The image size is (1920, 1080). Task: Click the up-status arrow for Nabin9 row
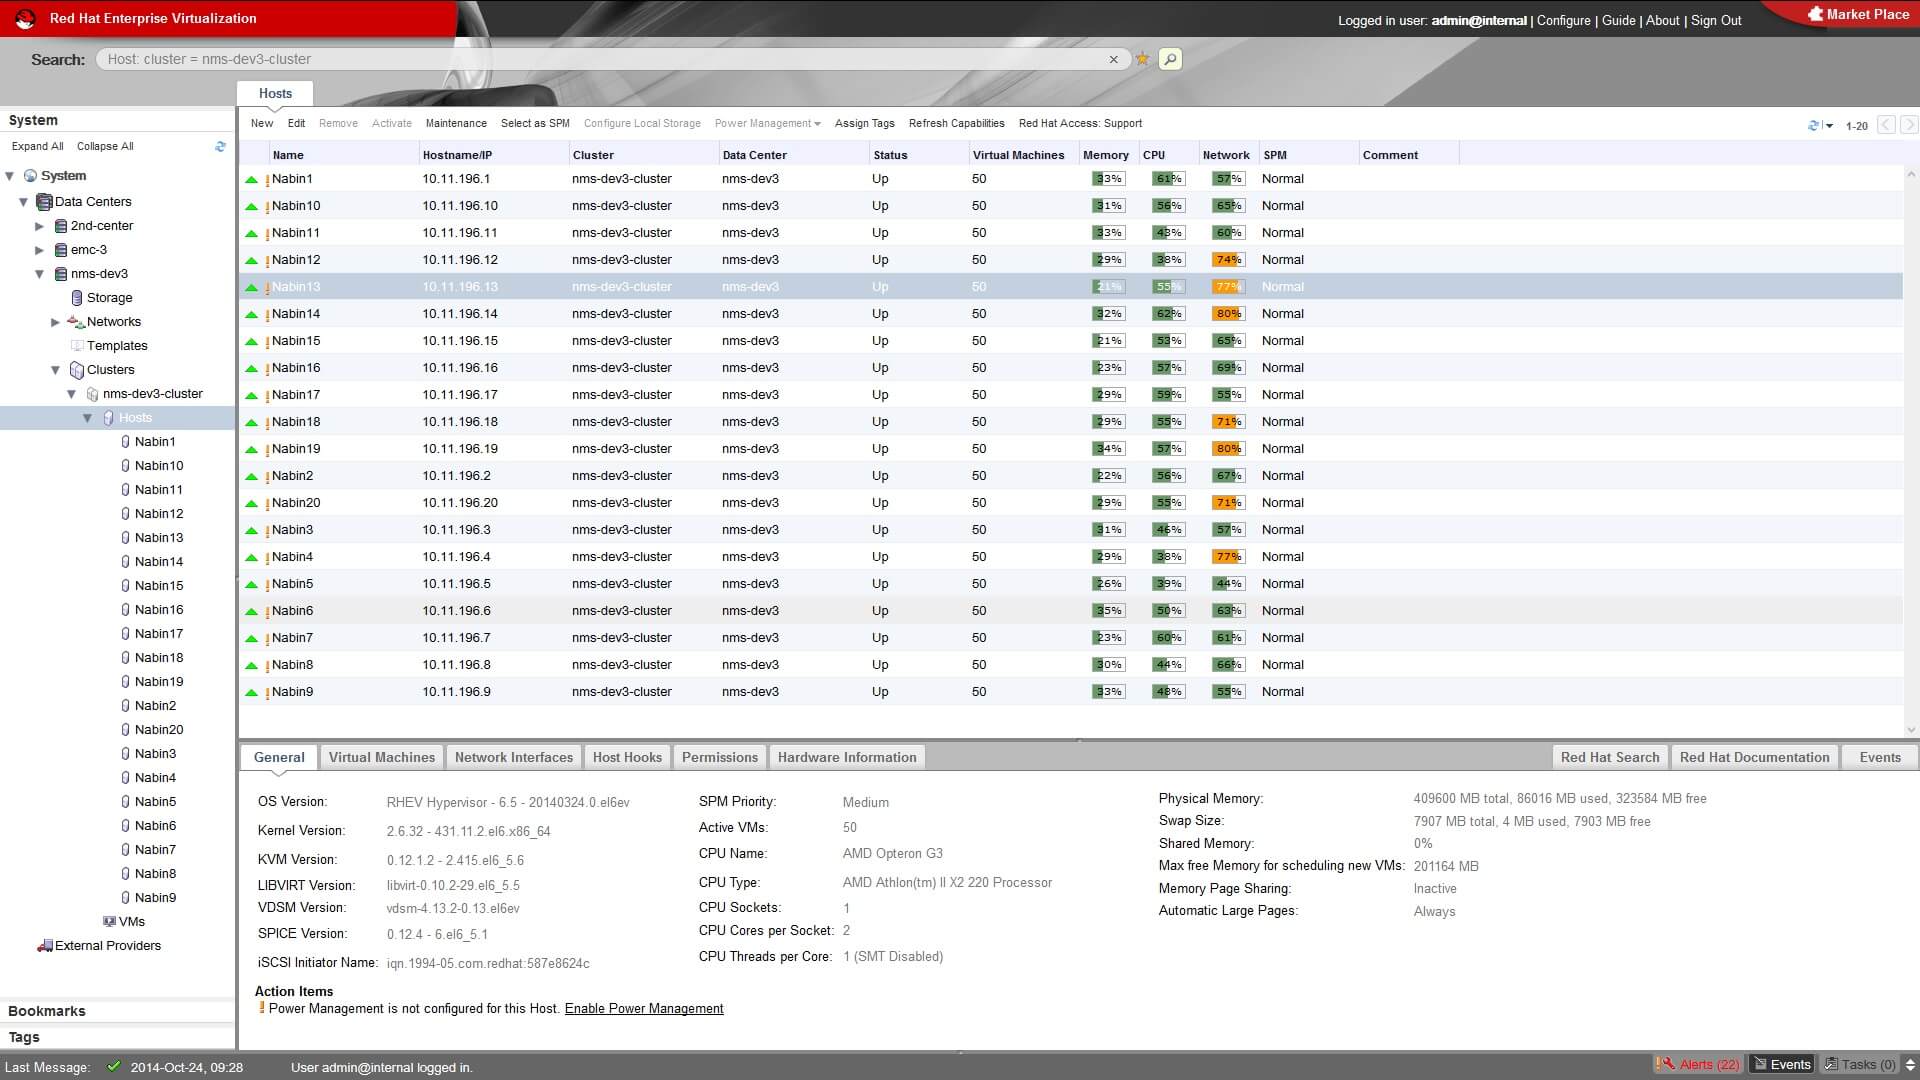point(251,693)
